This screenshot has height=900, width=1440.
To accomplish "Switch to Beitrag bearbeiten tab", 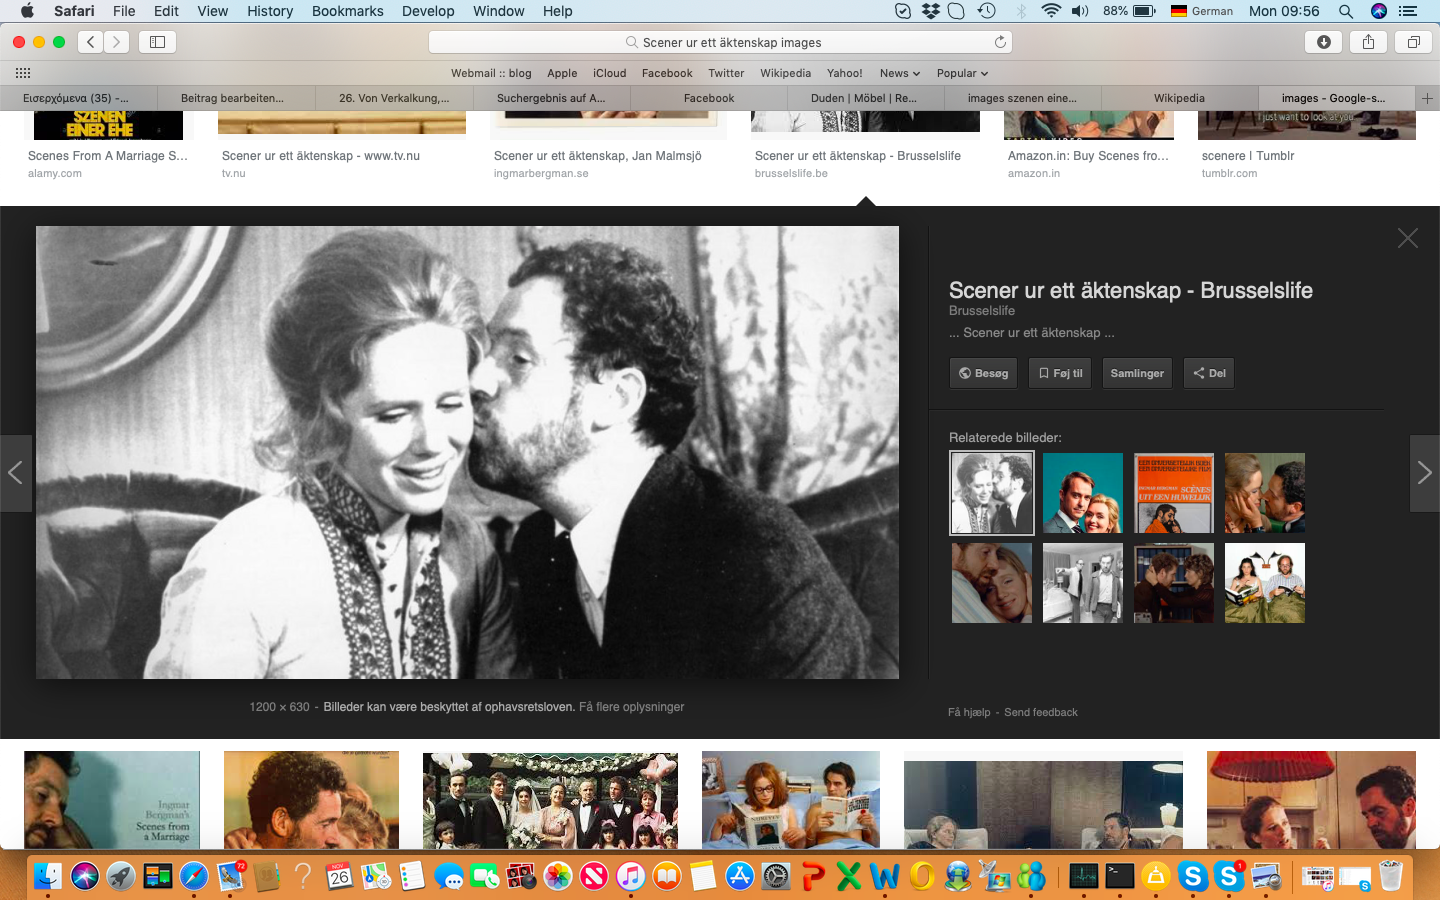I will pyautogui.click(x=232, y=98).
